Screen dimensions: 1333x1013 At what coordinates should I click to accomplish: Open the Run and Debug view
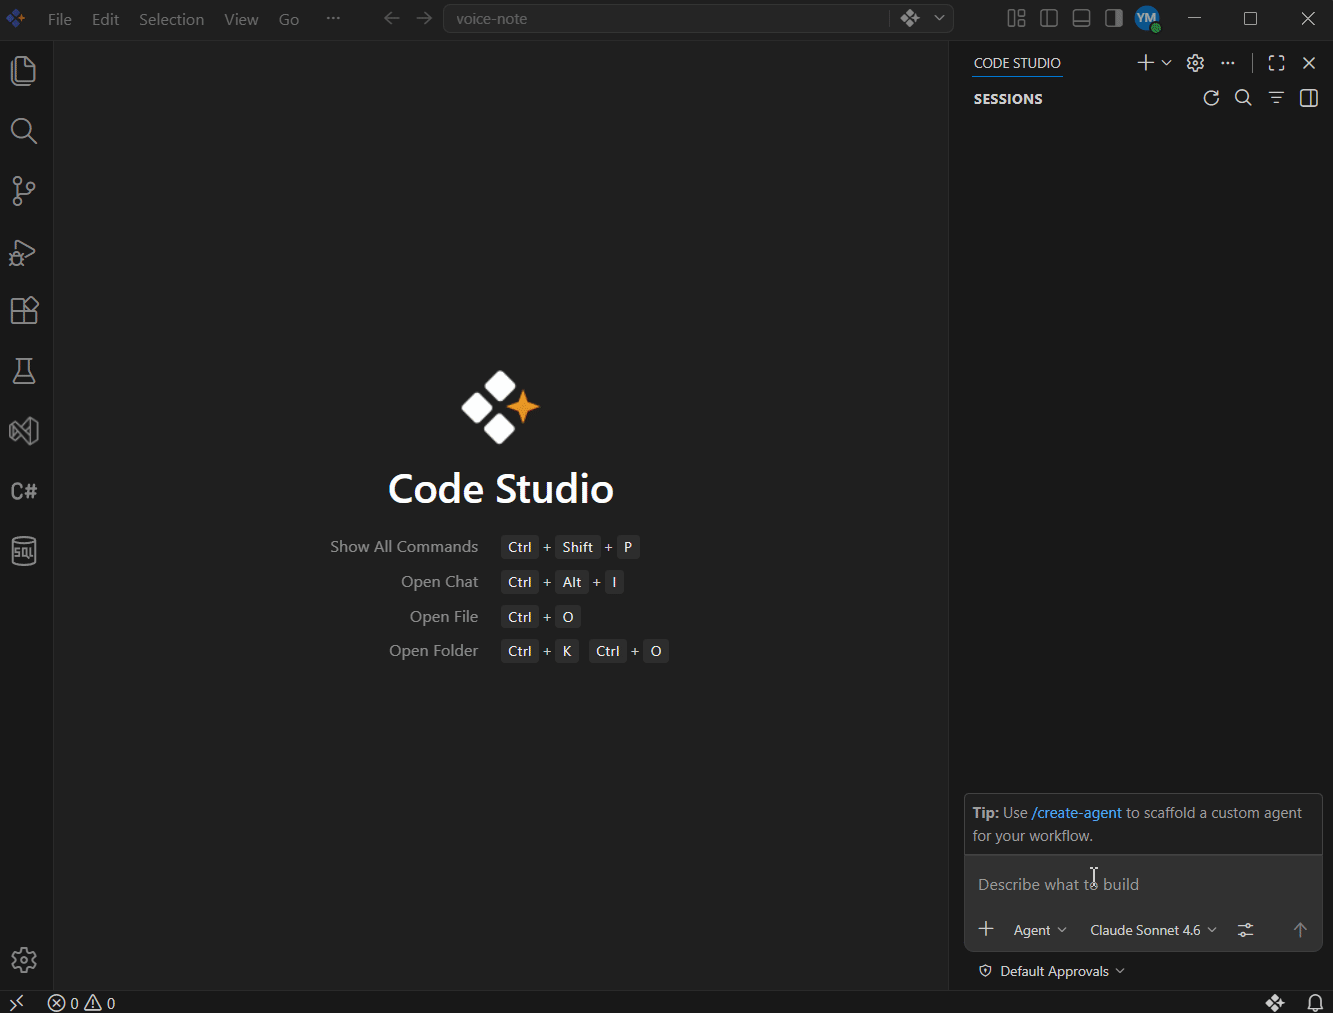[x=24, y=251]
